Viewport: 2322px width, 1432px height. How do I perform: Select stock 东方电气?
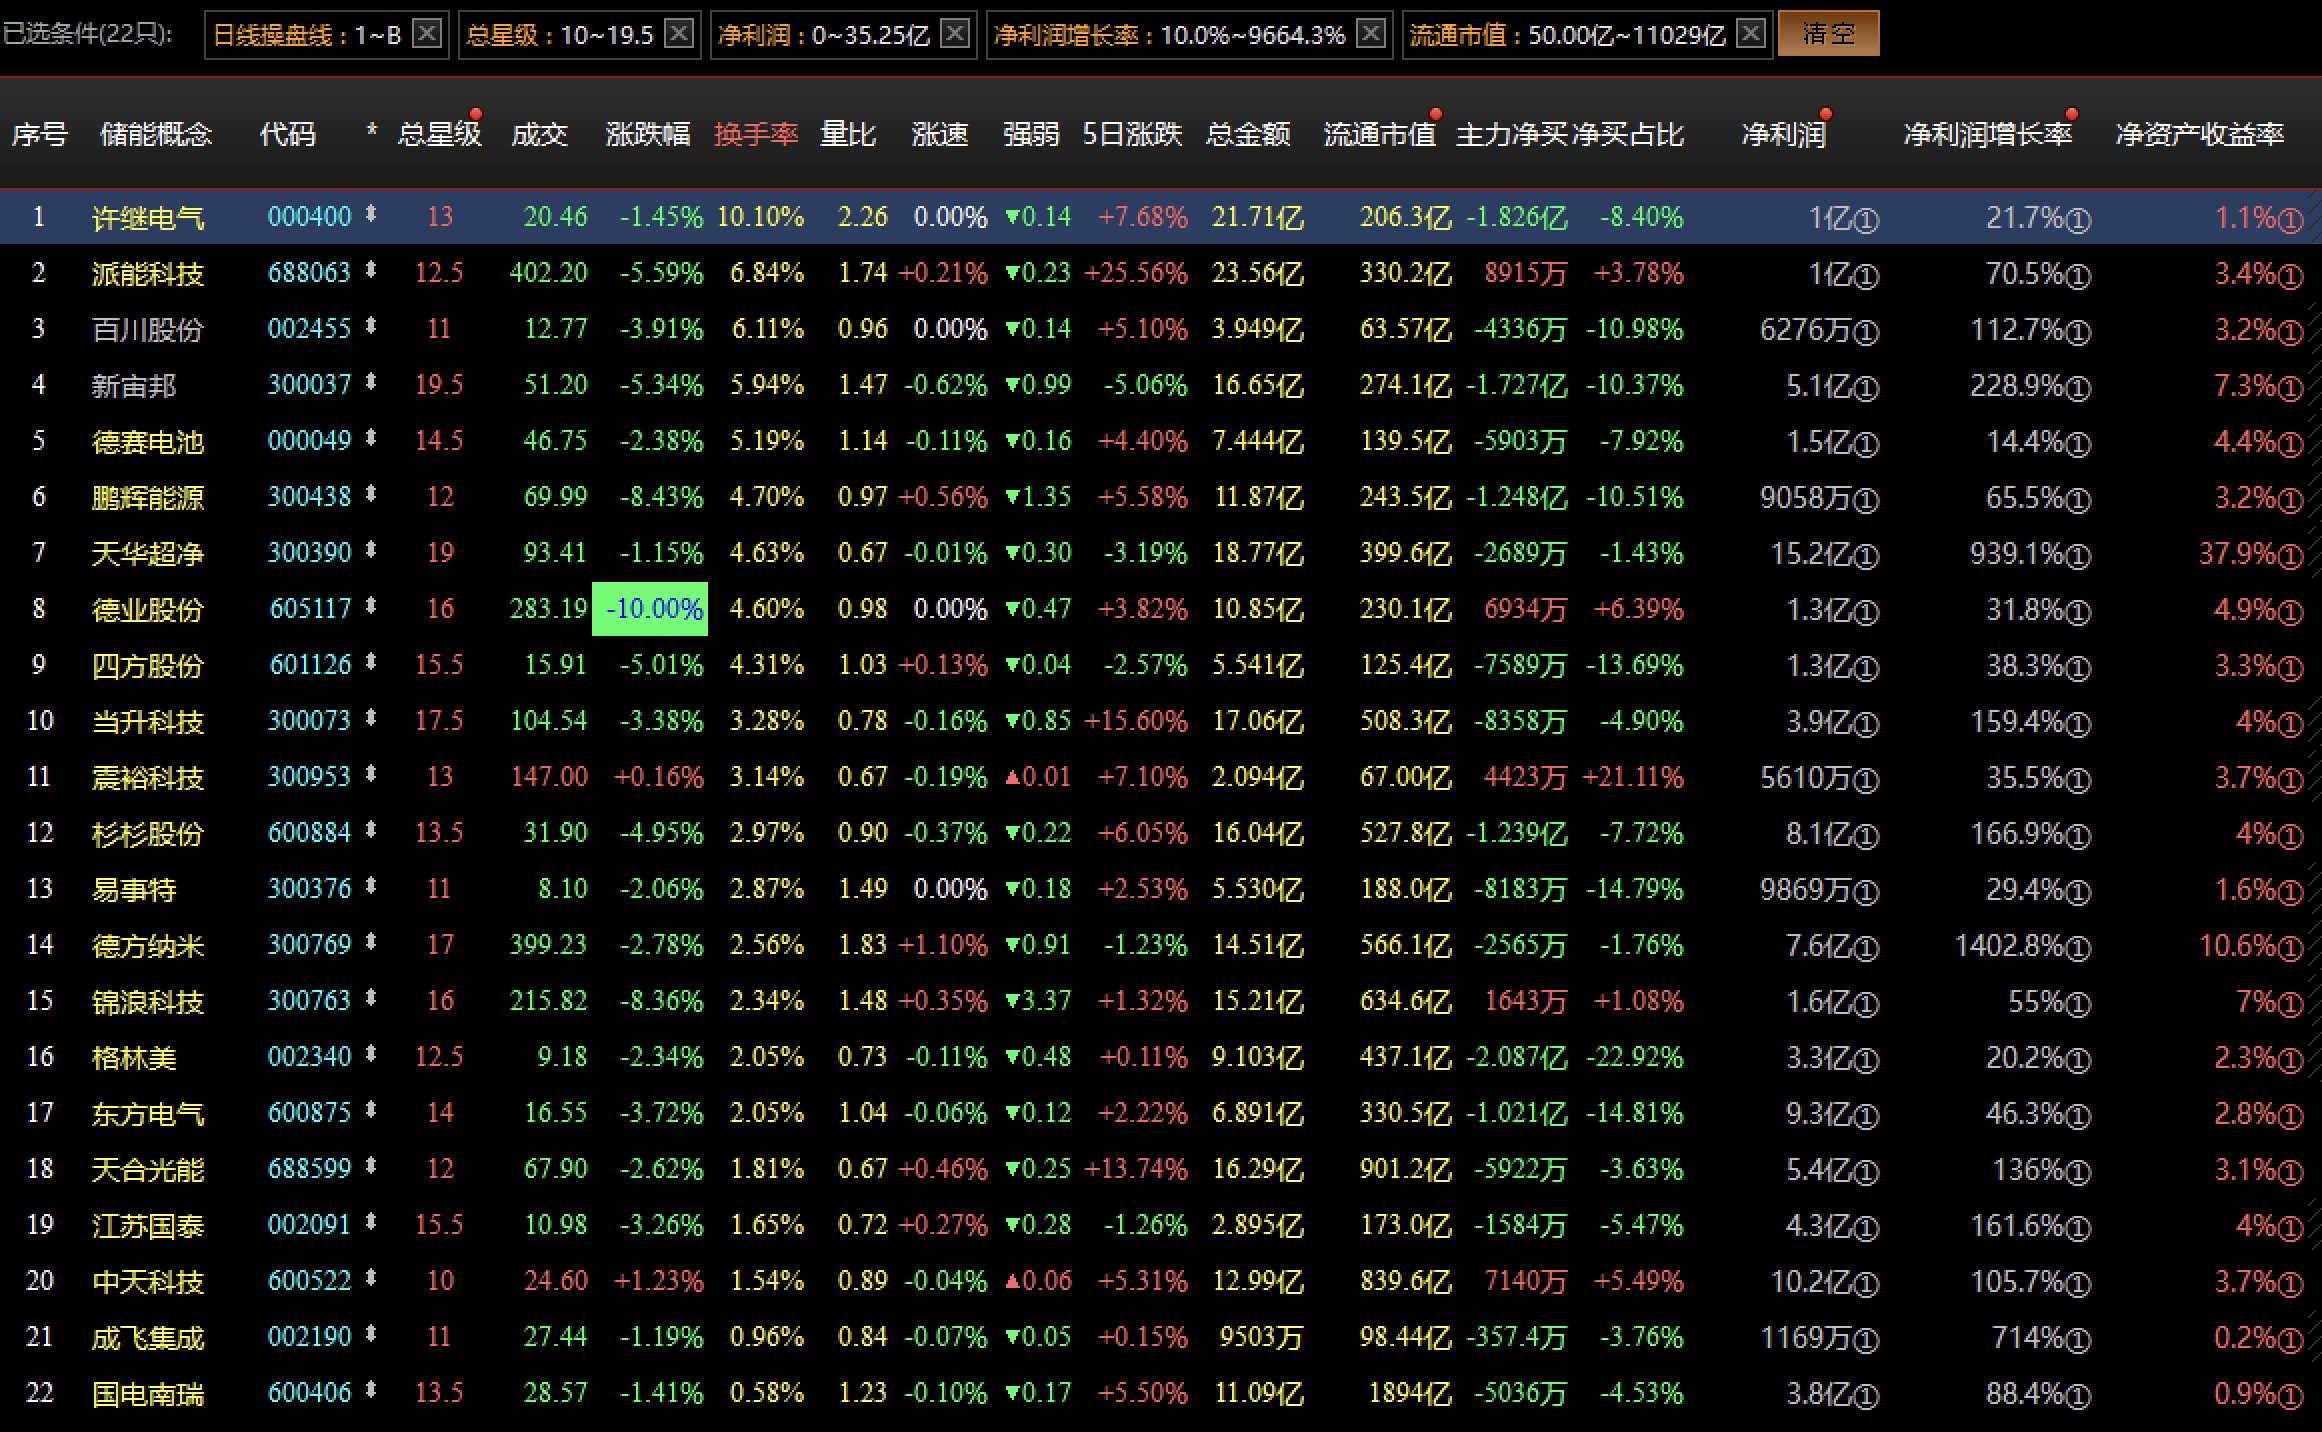click(x=148, y=1113)
